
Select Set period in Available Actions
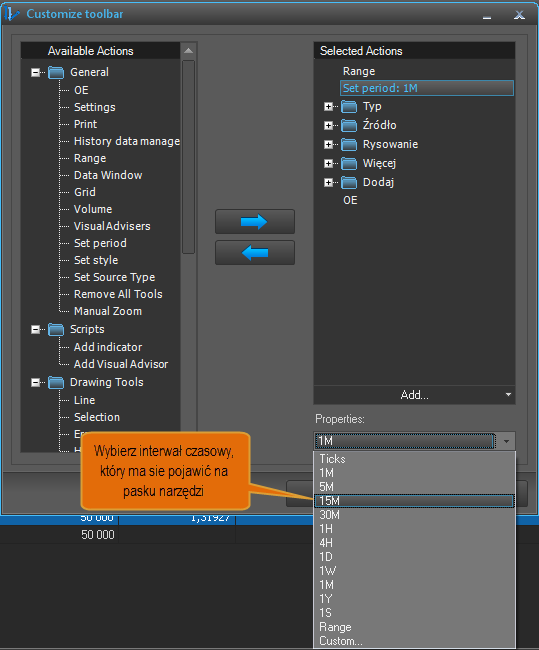(100, 243)
